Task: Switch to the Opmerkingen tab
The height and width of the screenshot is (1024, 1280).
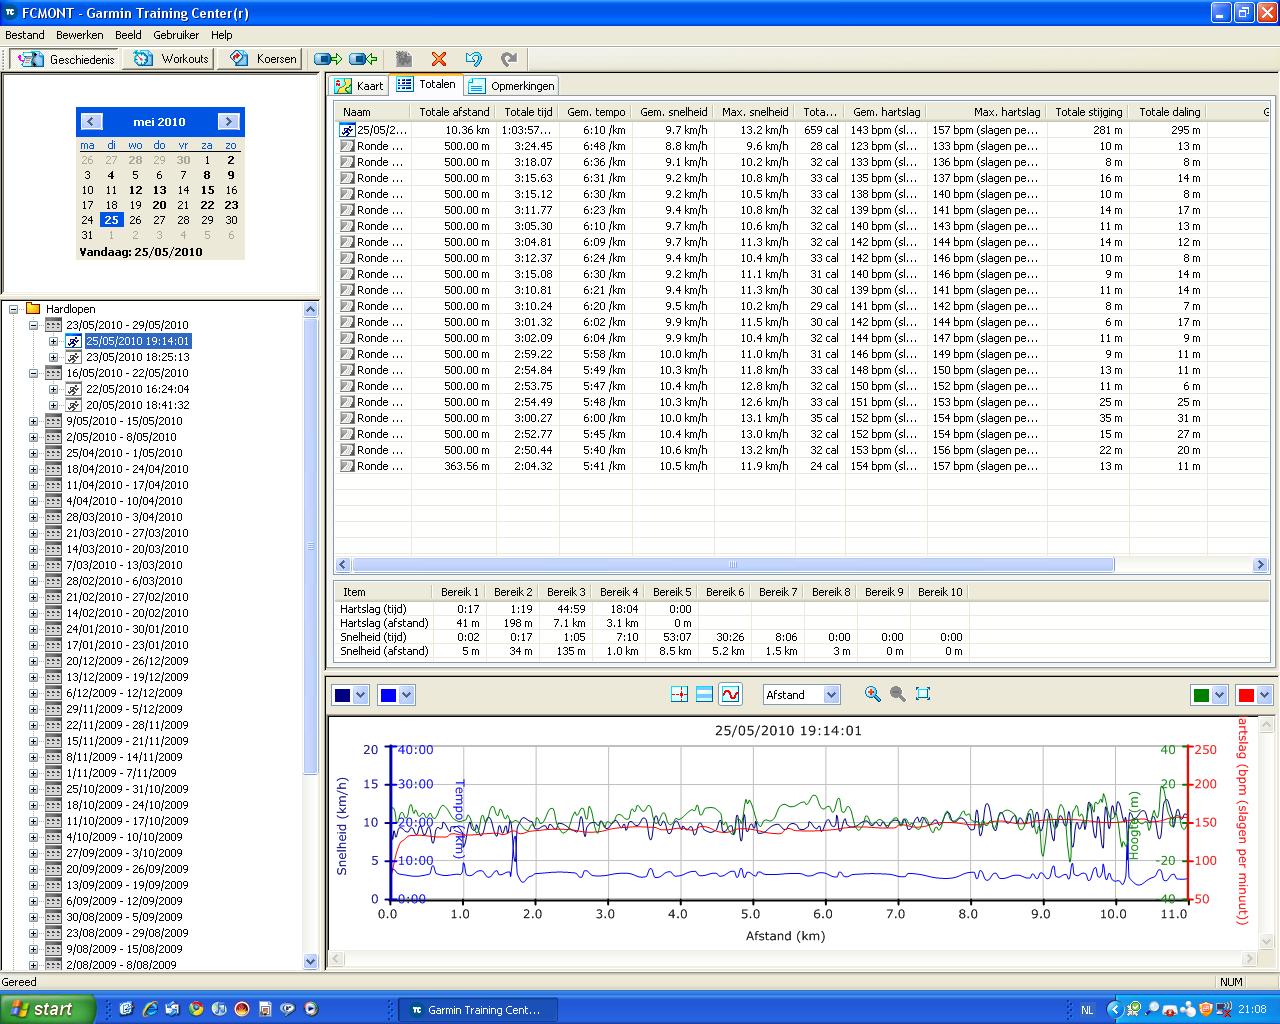Action: coord(511,86)
